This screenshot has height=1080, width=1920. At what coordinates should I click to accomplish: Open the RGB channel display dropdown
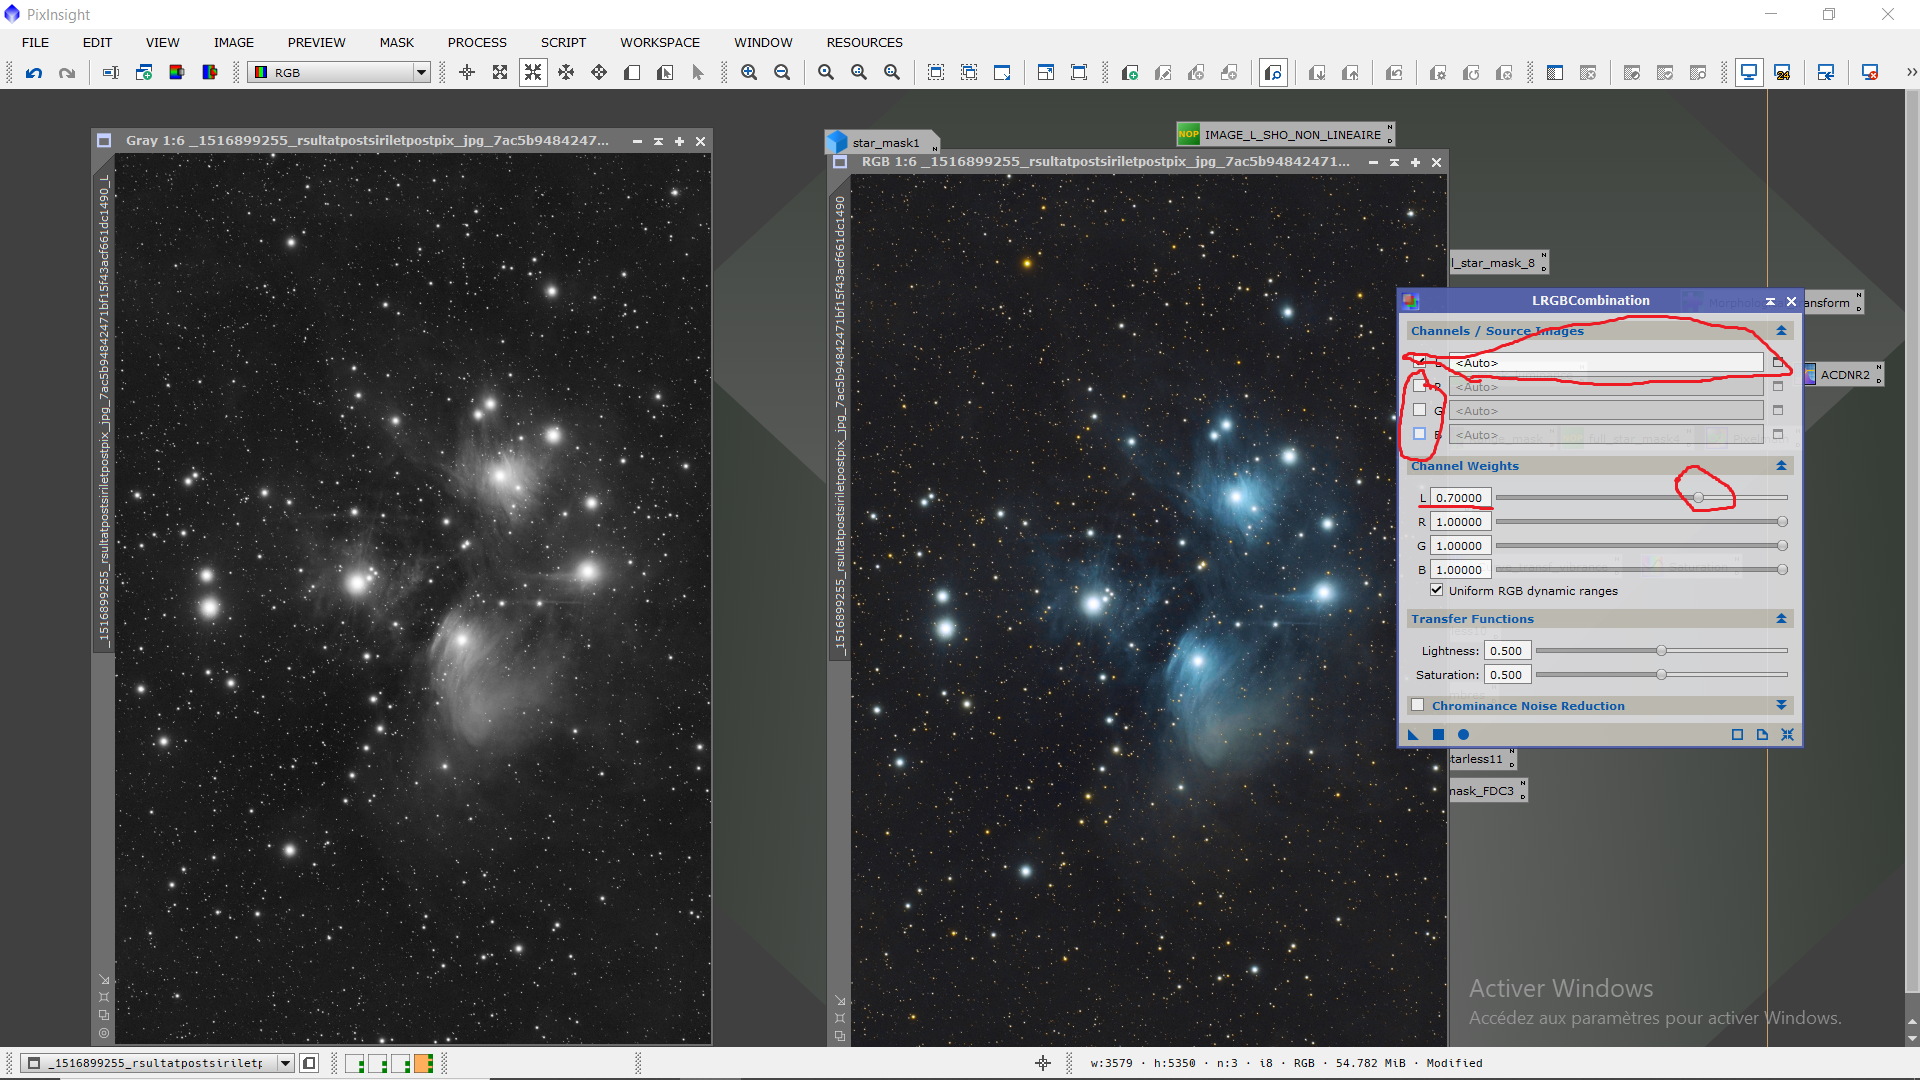click(421, 72)
